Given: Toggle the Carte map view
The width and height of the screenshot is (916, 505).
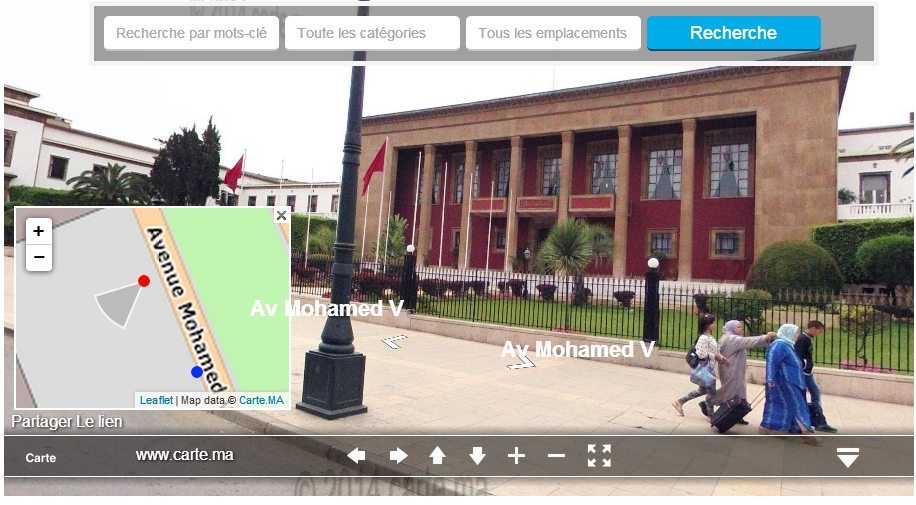Looking at the screenshot, I should point(41,458).
